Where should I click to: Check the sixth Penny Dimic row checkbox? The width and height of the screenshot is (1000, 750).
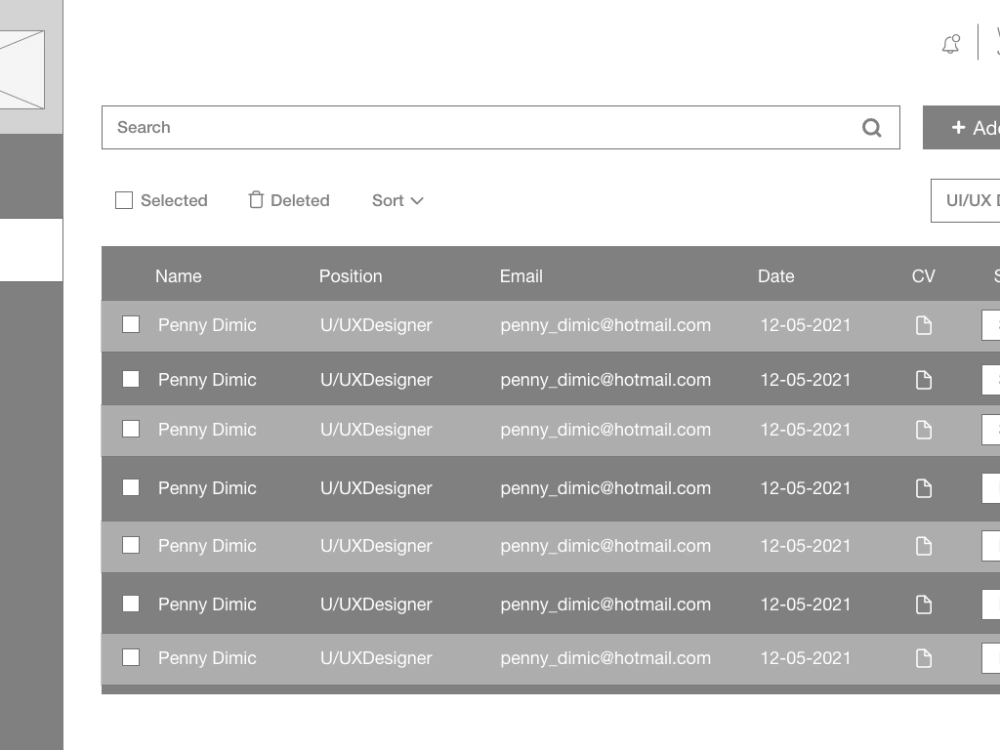(131, 603)
